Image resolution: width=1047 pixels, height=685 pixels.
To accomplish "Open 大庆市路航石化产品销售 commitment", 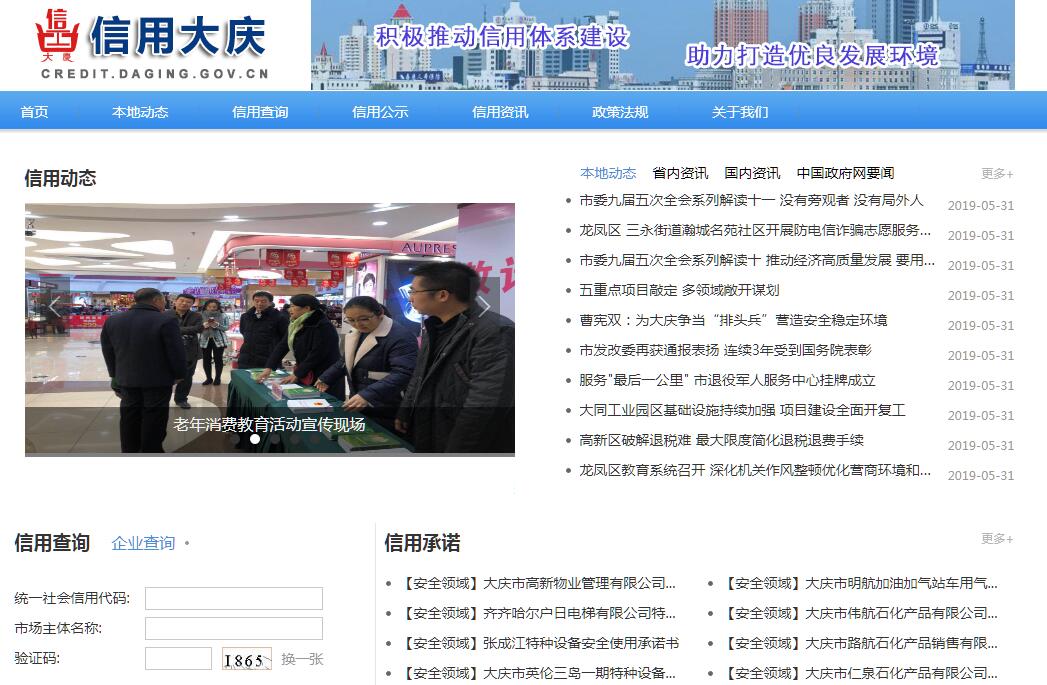I will pyautogui.click(x=861, y=643).
